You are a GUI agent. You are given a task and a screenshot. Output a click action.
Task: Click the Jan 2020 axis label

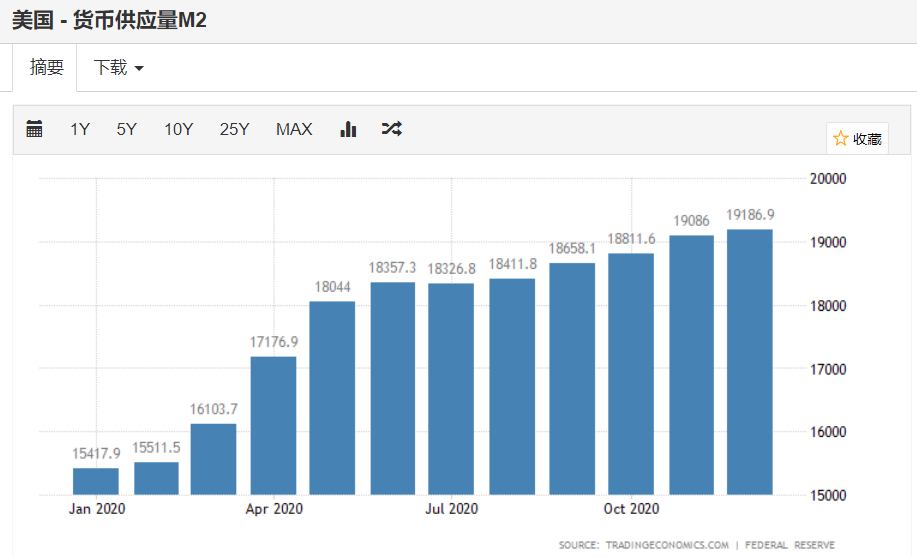click(96, 509)
